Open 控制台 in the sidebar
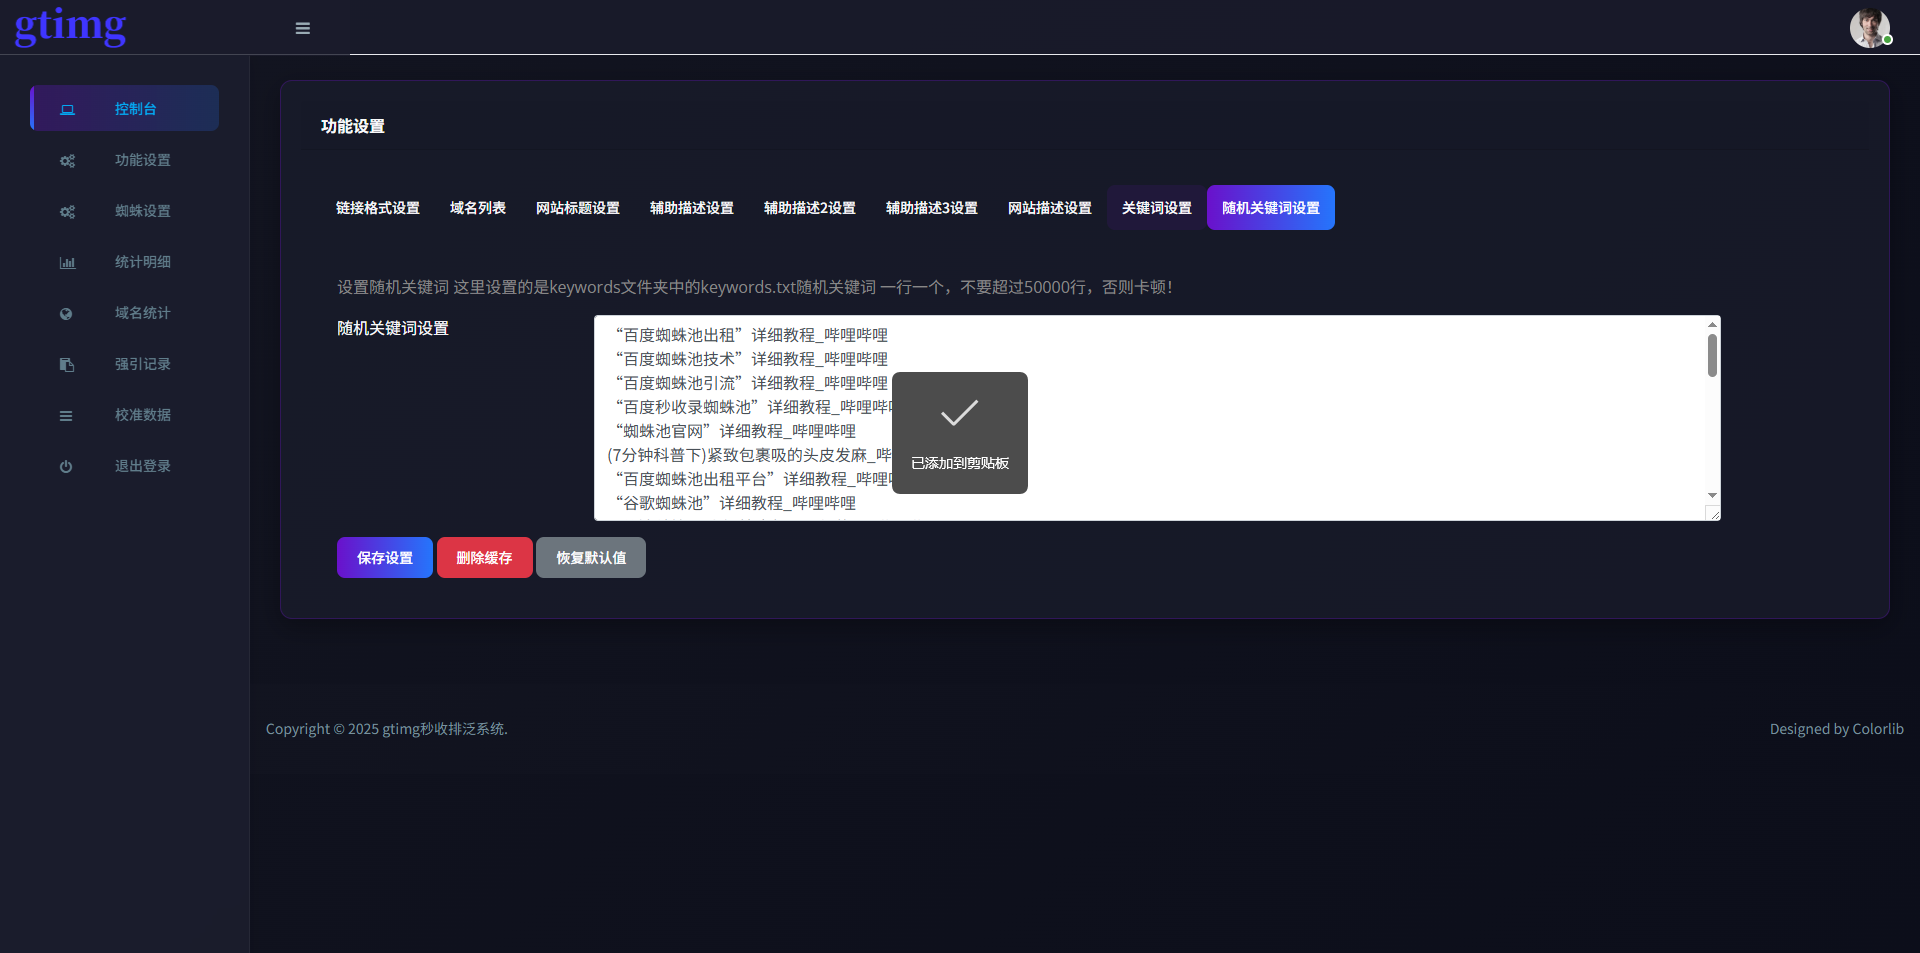Viewport: 1920px width, 953px height. [x=125, y=108]
